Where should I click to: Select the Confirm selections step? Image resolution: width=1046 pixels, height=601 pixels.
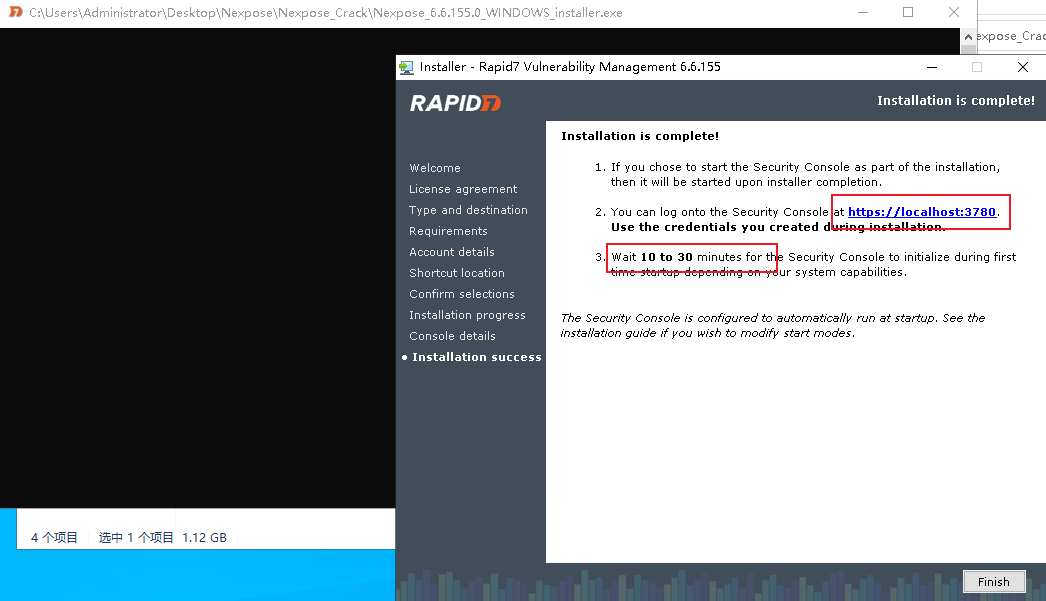click(462, 294)
